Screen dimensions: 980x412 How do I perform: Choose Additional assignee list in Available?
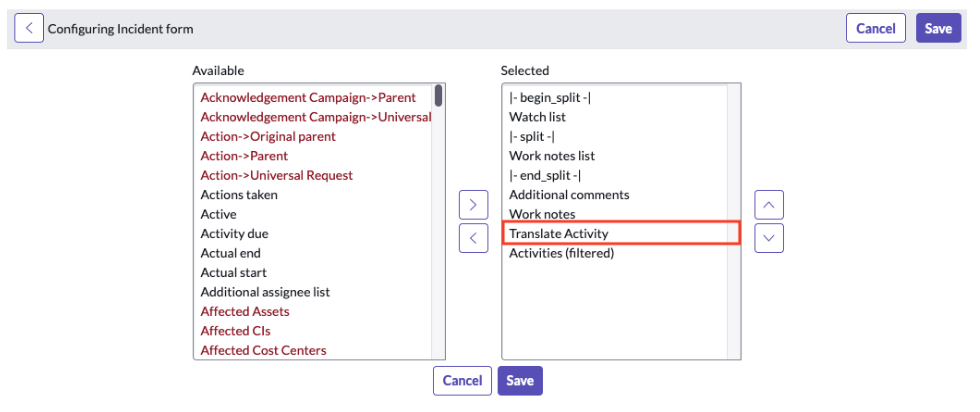tap(313, 292)
